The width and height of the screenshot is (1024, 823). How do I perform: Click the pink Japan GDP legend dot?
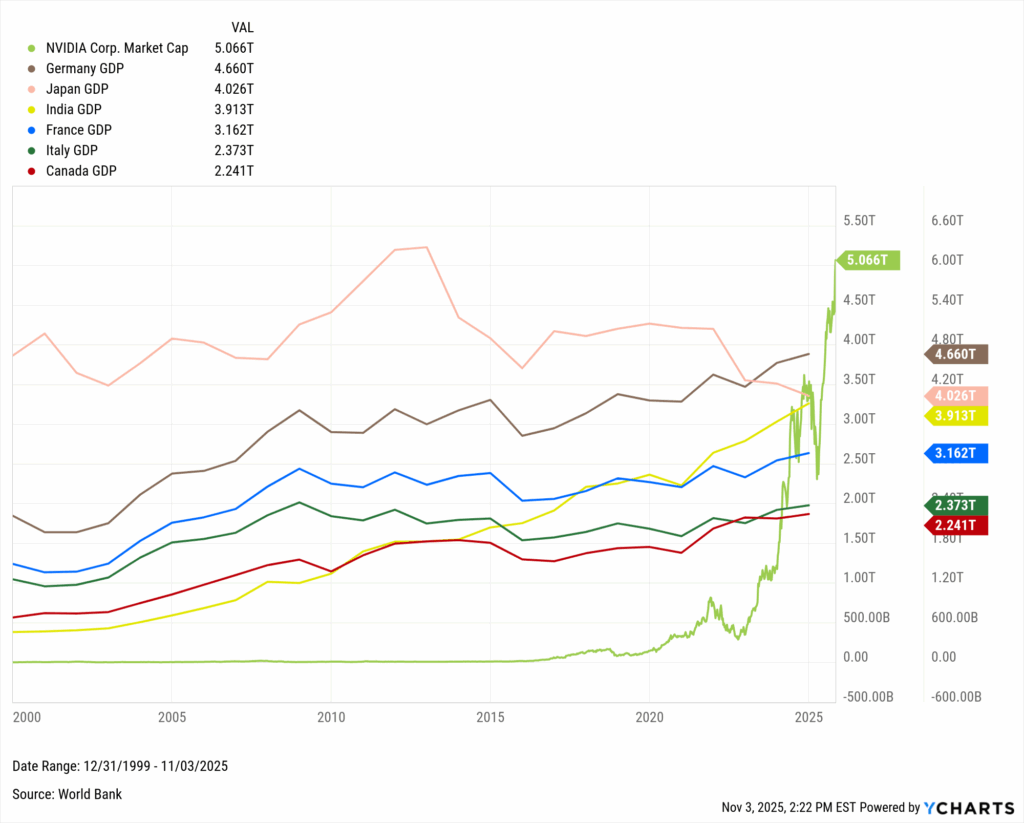31,89
